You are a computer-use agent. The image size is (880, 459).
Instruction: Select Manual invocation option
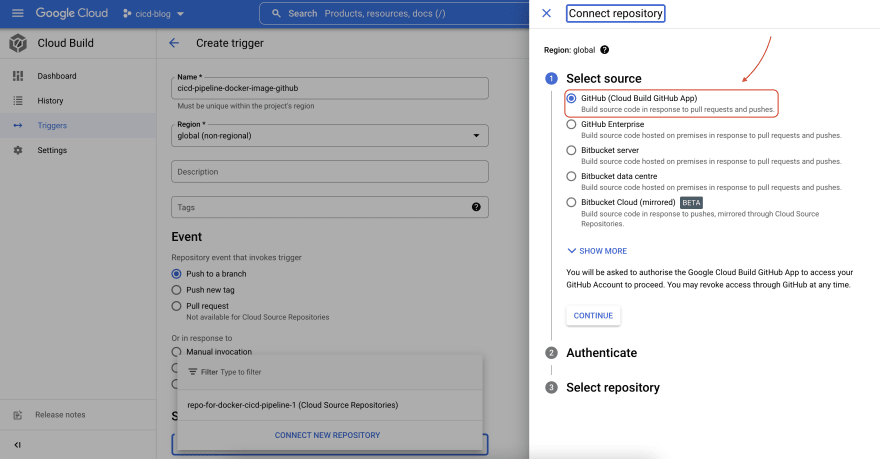(x=176, y=352)
